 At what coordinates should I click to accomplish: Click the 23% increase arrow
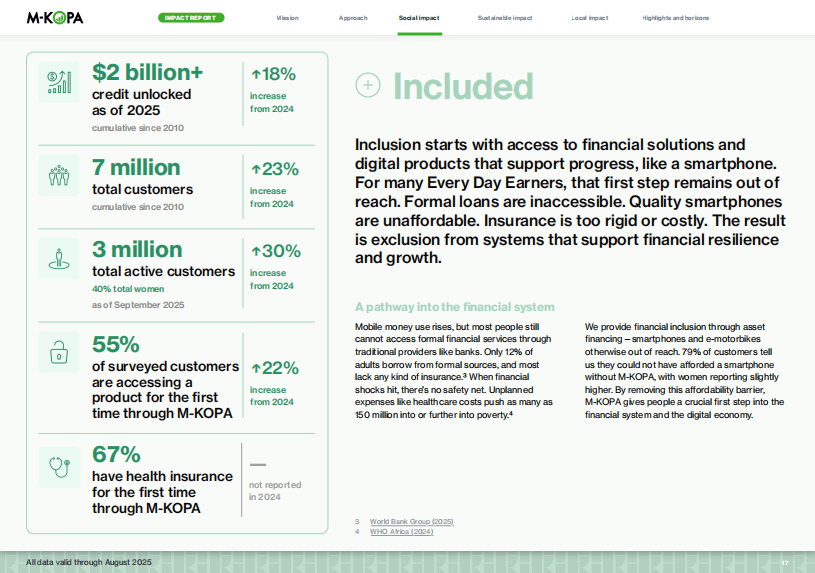pyautogui.click(x=256, y=169)
